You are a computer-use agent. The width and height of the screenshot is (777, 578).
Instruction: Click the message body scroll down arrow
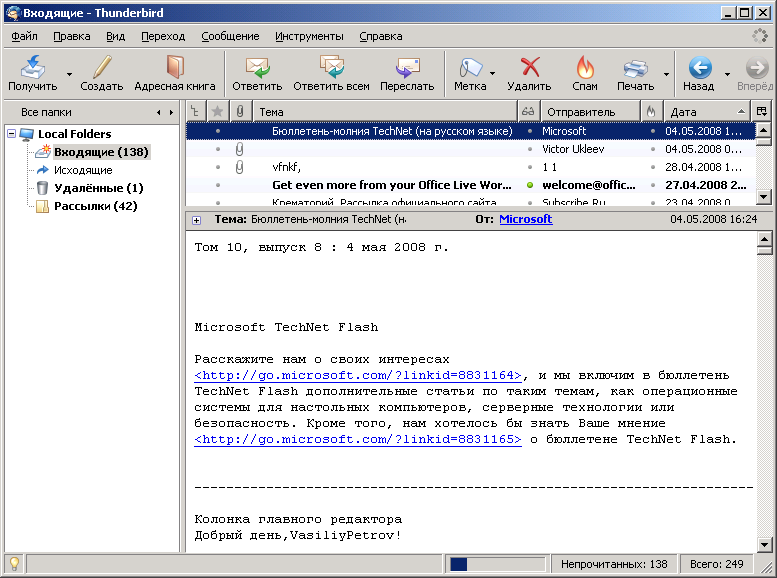[x=764, y=545]
